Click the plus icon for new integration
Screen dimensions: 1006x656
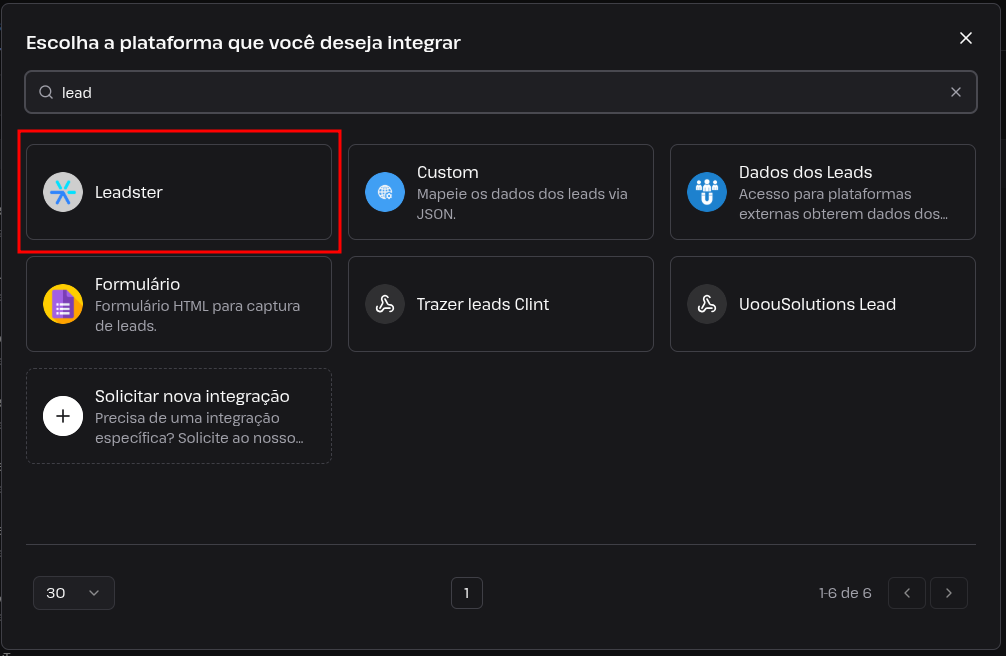[63, 416]
